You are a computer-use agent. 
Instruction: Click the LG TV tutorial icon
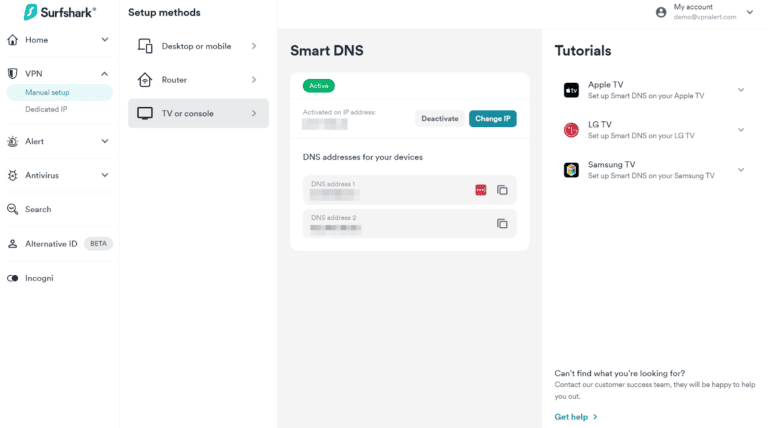point(571,130)
